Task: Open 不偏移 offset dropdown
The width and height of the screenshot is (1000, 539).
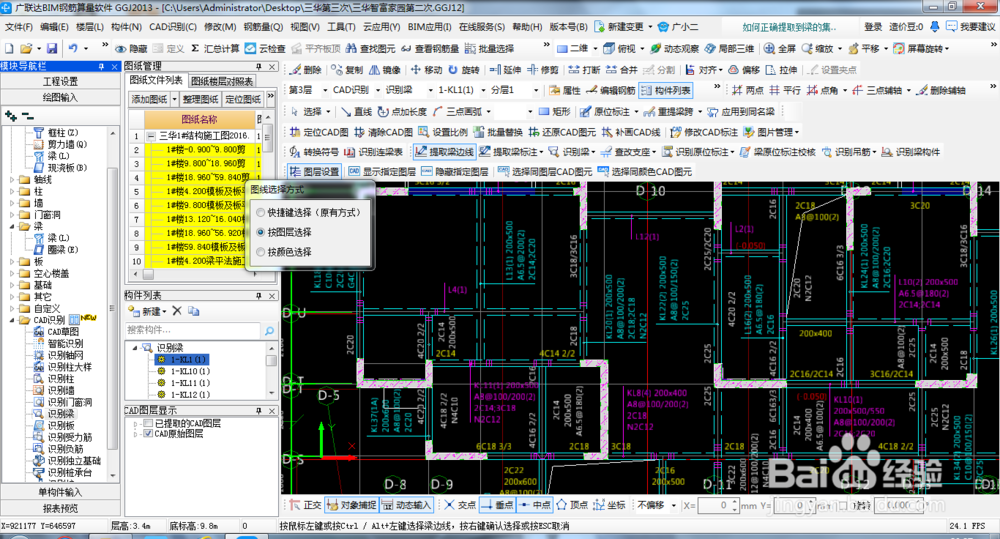Action: pos(673,505)
